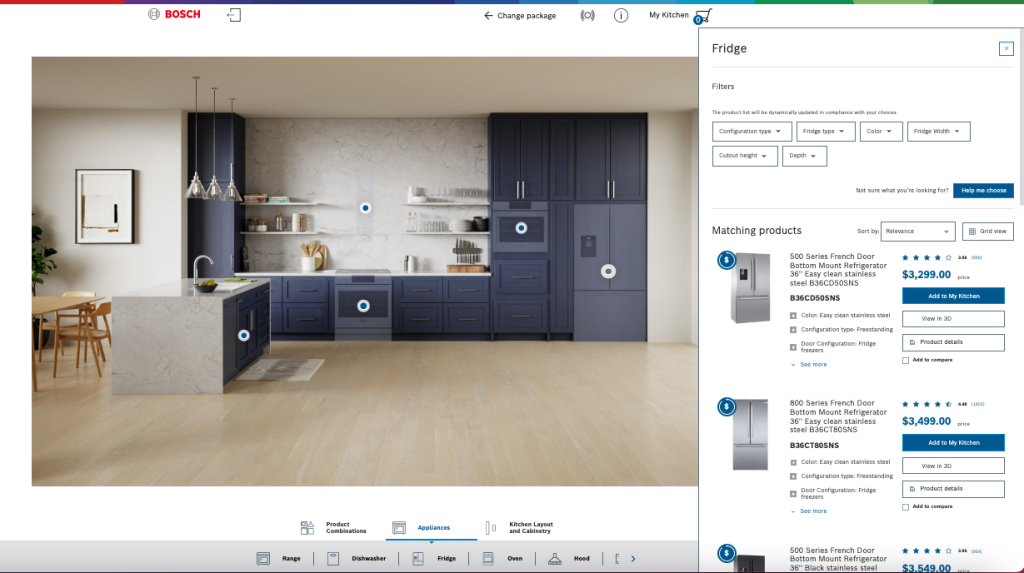
Task: Click price badge on B36CD50SNS image
Action: 726,260
